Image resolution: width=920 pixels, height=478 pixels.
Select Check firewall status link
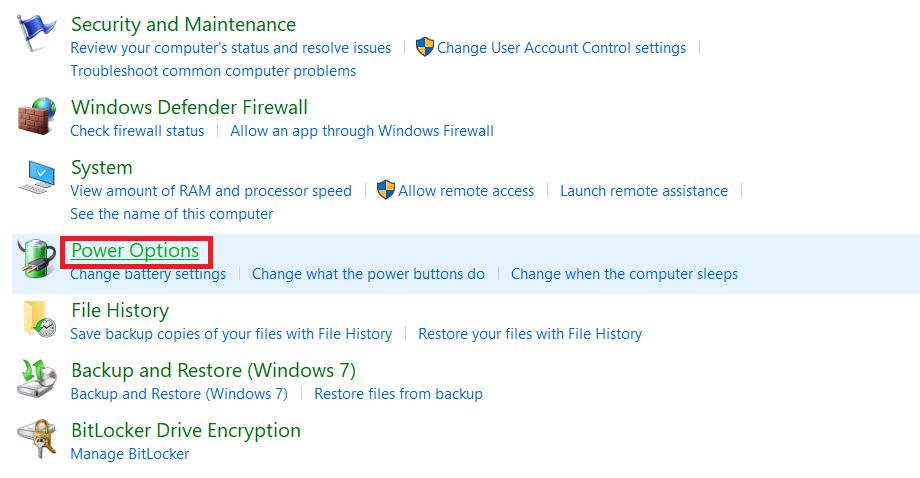coord(137,131)
